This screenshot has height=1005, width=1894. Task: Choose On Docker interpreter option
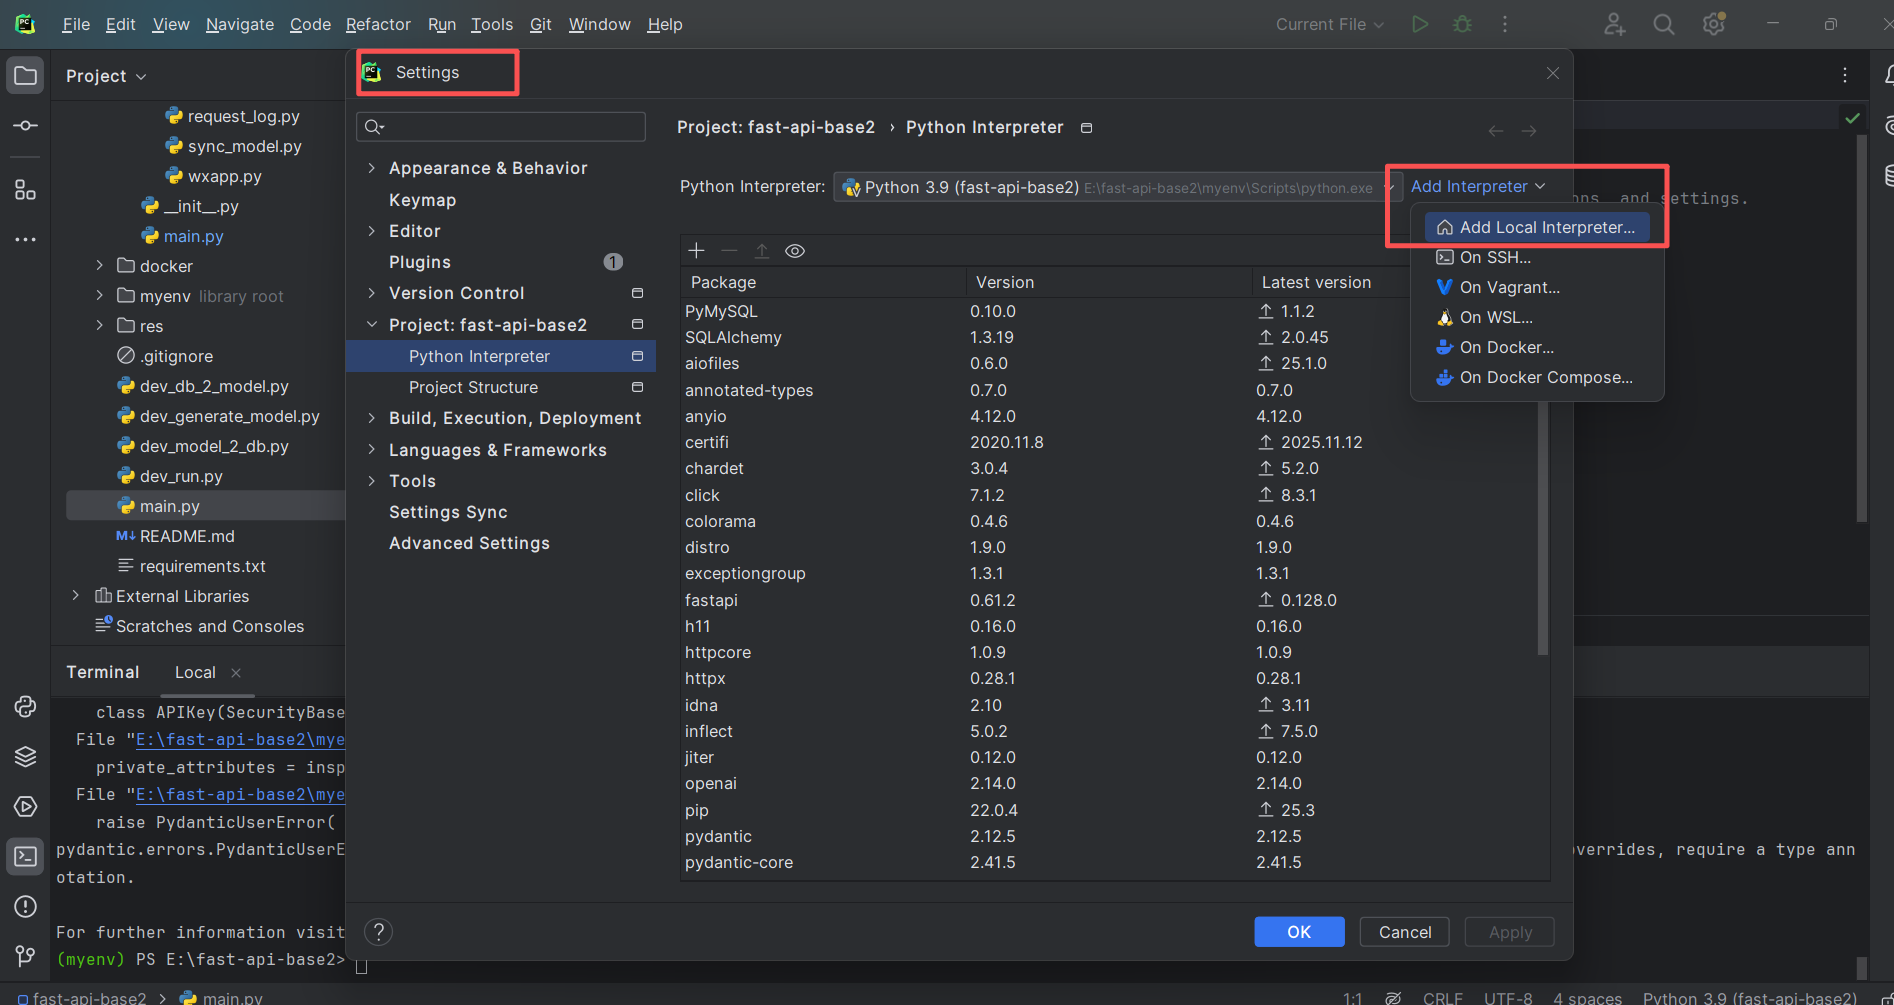tap(1537, 347)
